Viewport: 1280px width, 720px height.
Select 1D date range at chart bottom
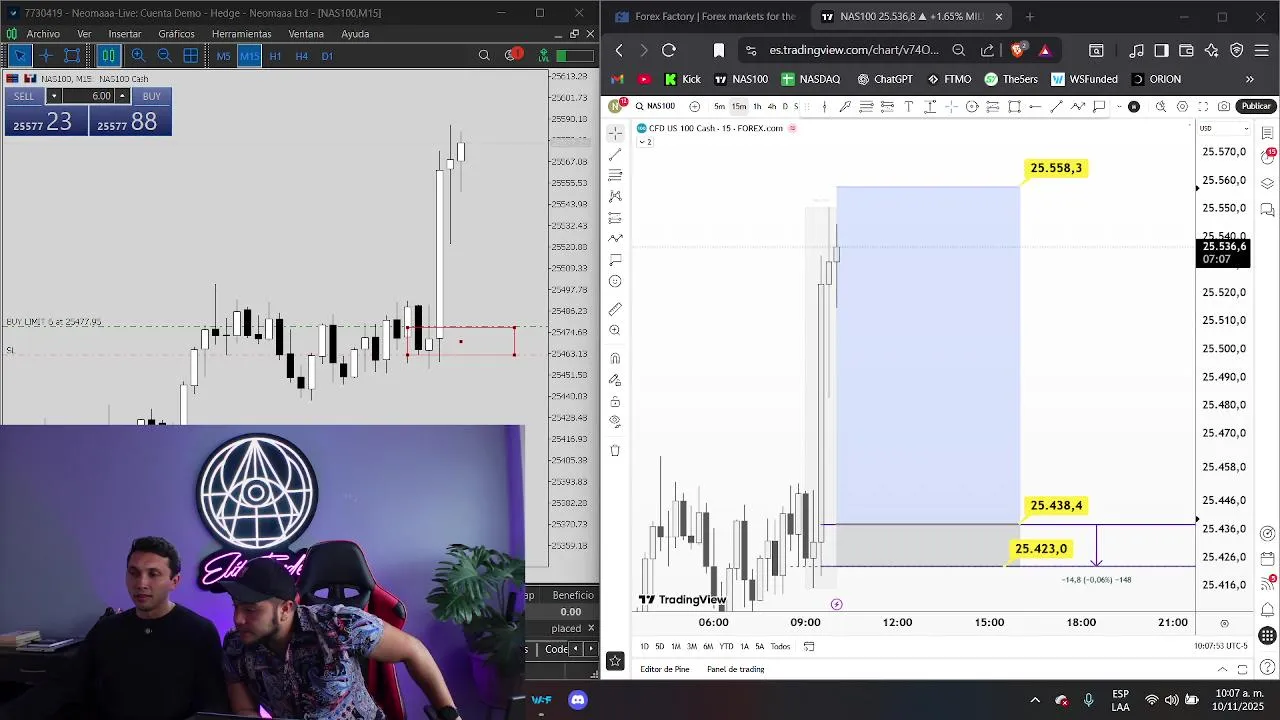pos(644,646)
